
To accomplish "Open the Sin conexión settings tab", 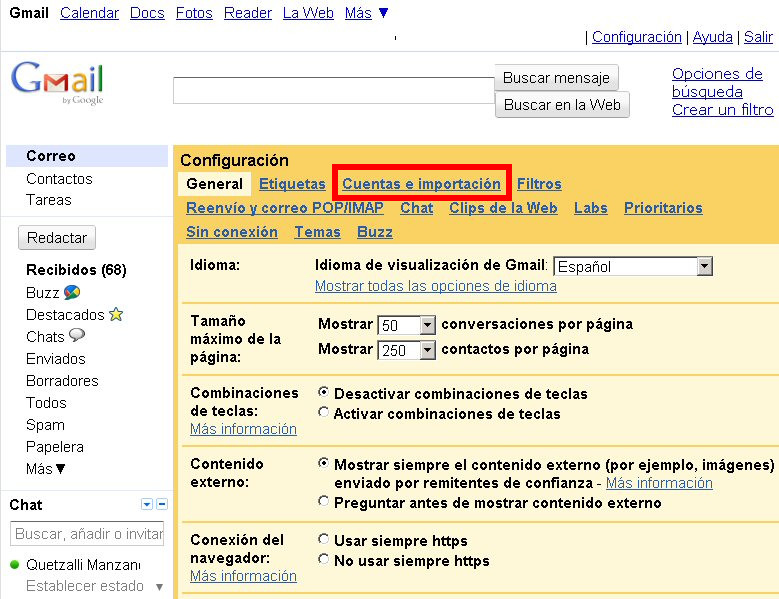I will point(232,232).
